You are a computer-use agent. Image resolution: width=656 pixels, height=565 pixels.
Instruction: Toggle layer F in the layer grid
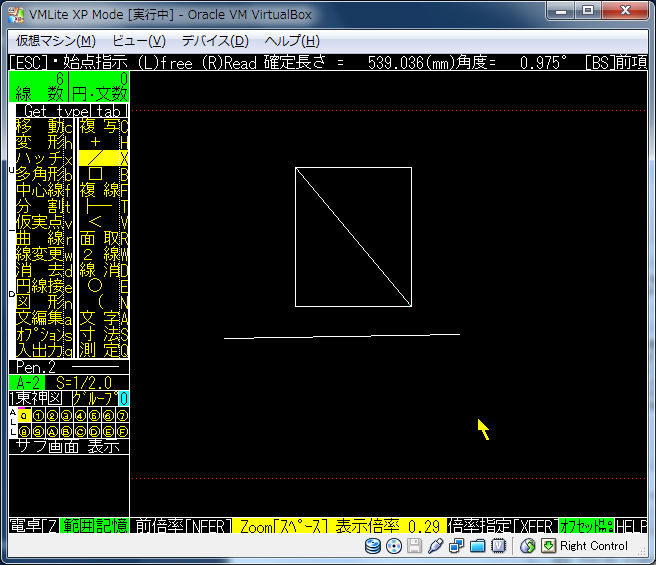point(122,431)
